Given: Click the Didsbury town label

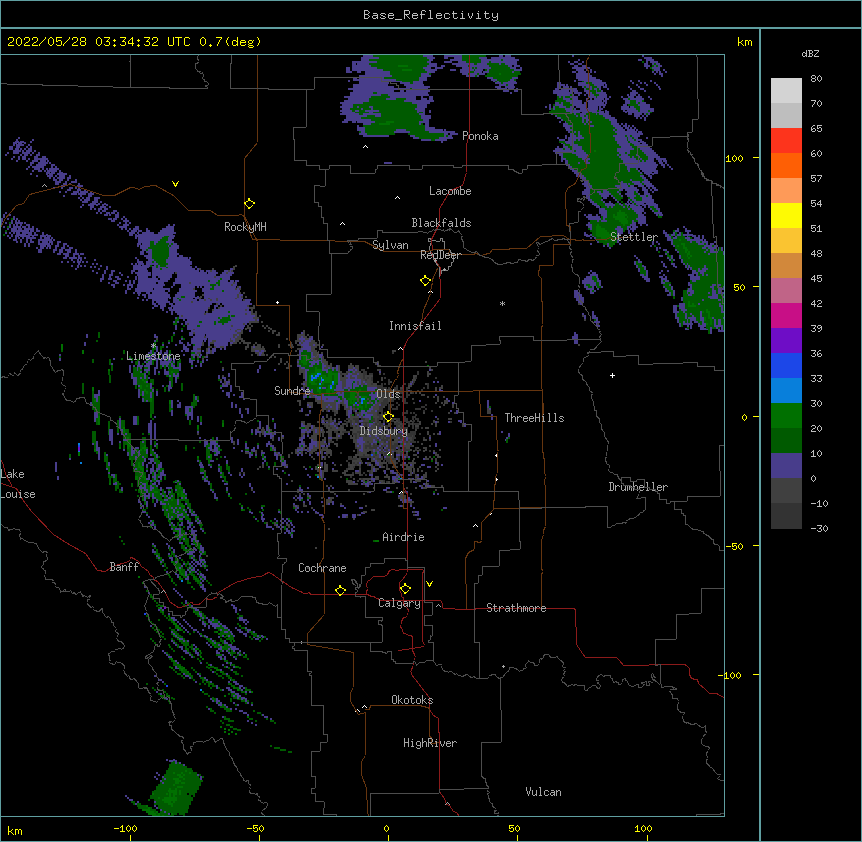Looking at the screenshot, I should tap(384, 431).
